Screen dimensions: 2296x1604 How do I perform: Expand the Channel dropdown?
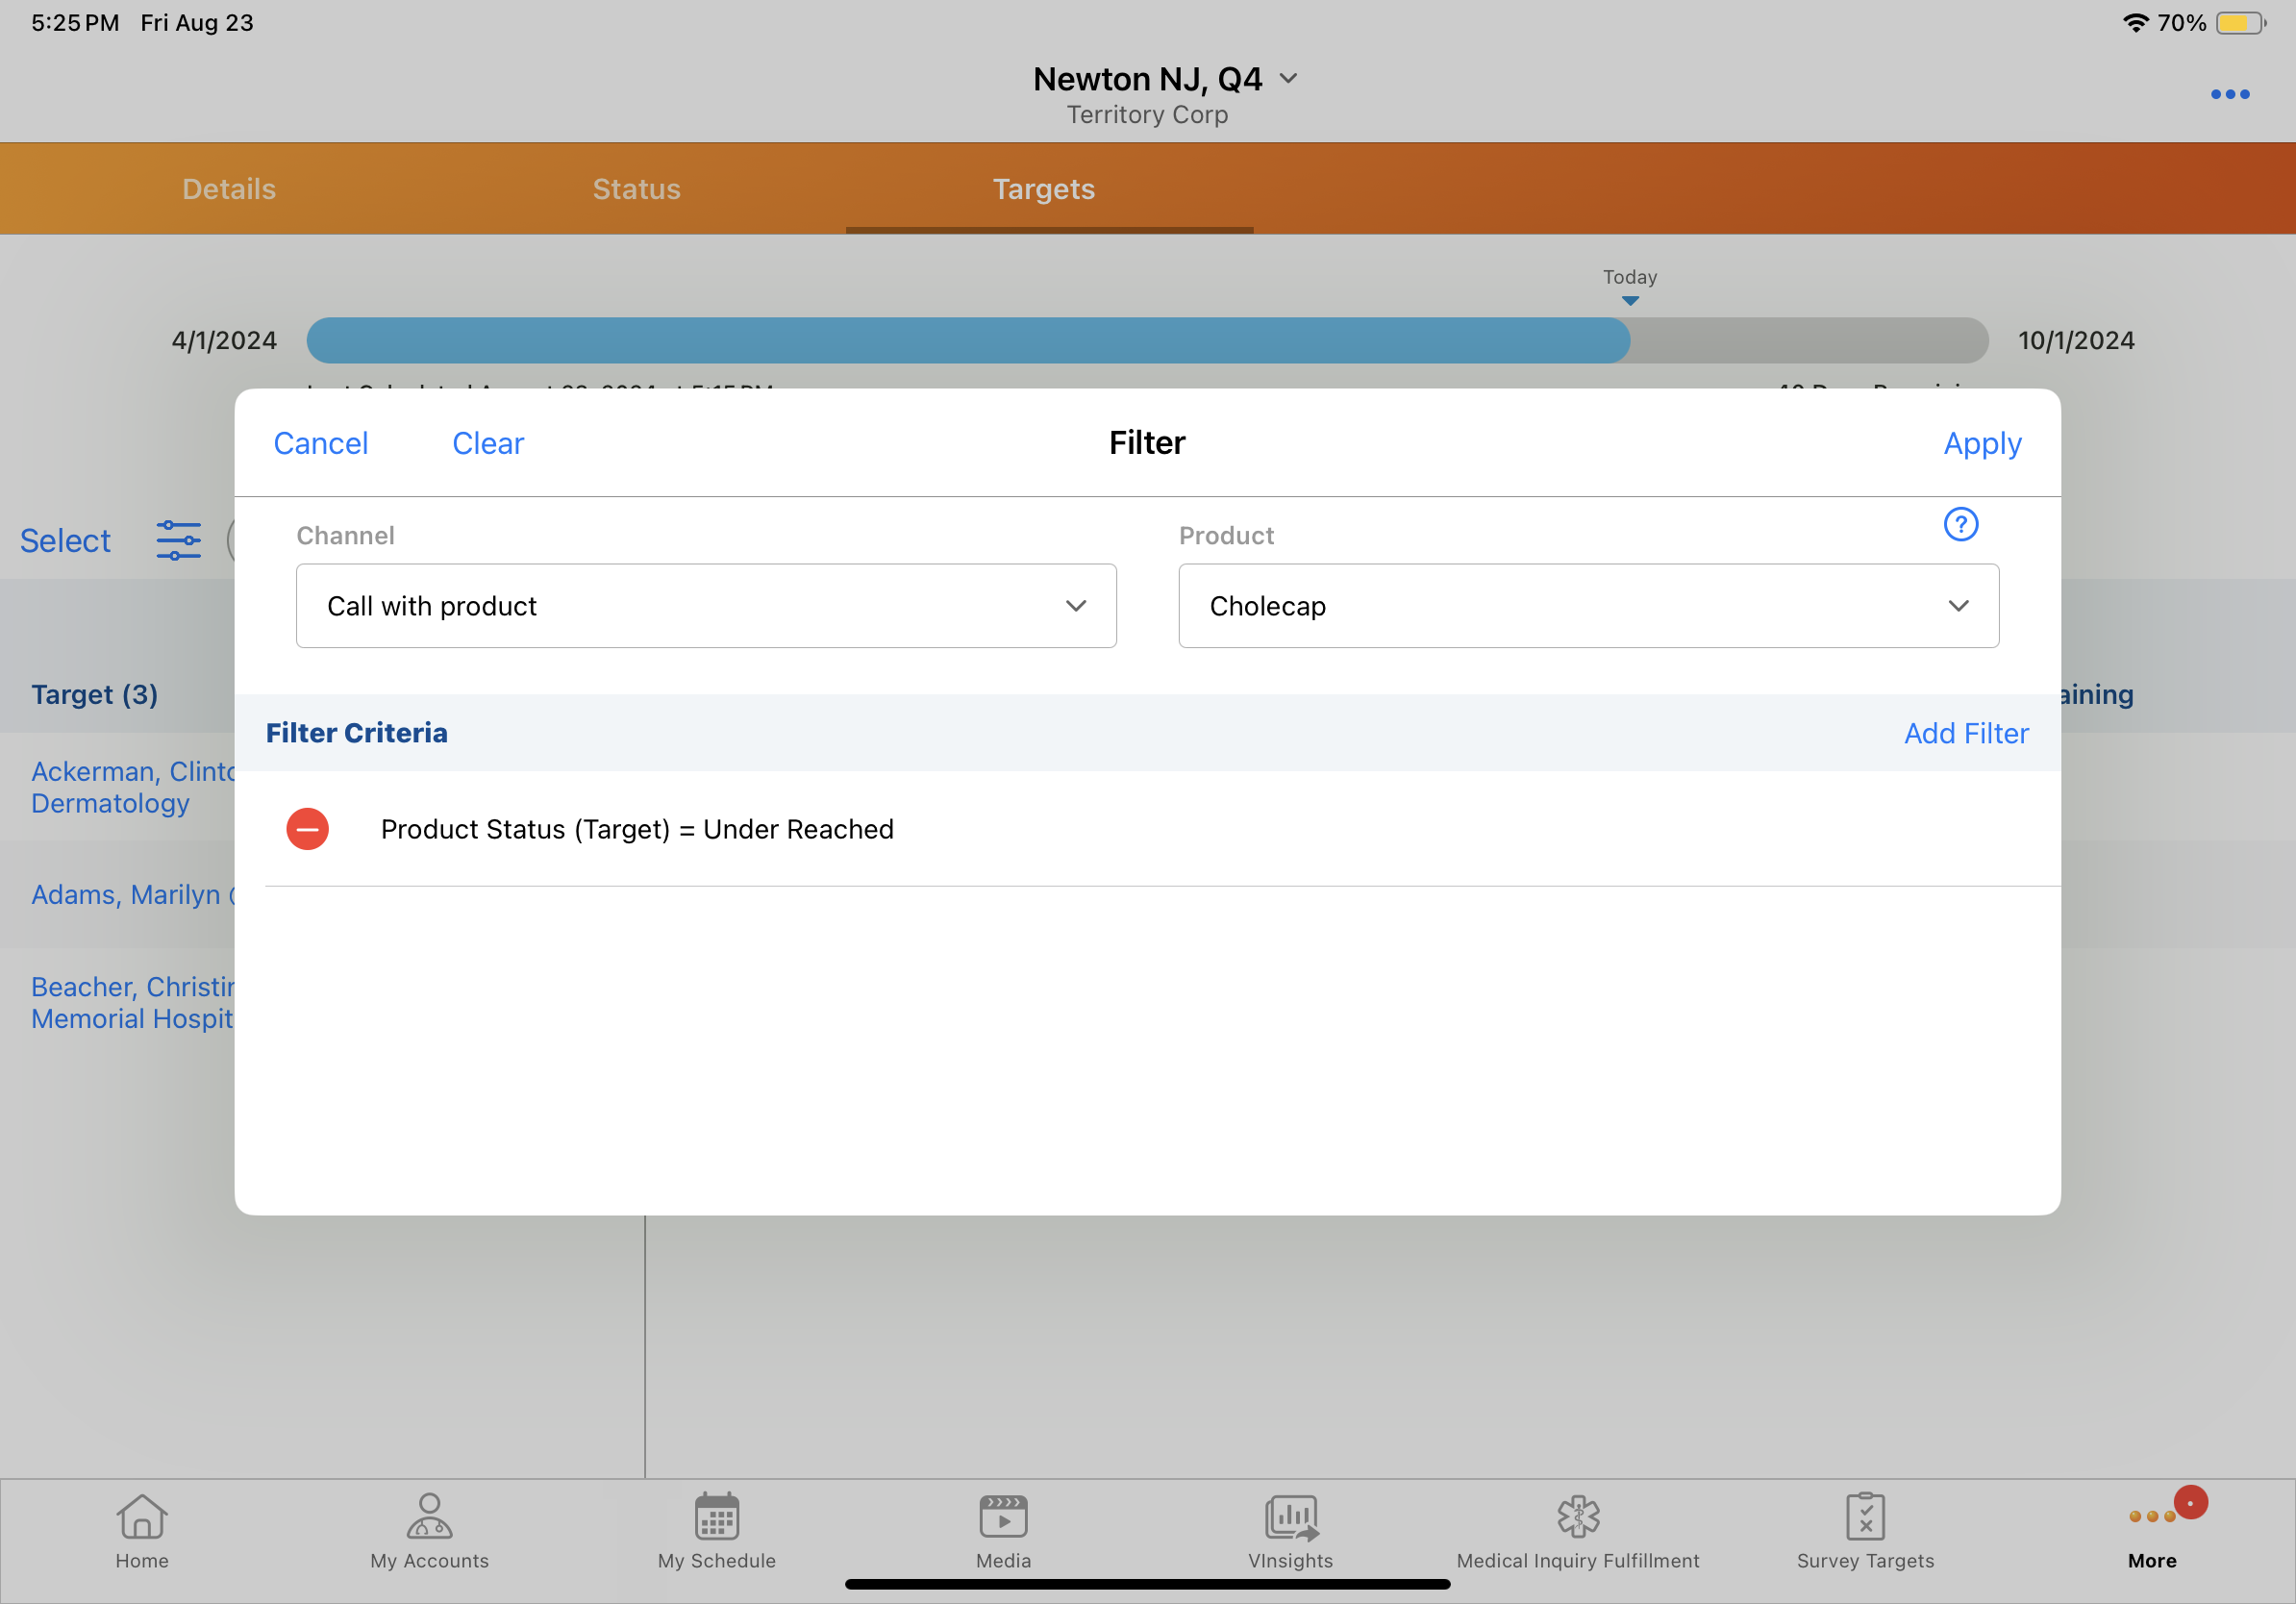[706, 606]
